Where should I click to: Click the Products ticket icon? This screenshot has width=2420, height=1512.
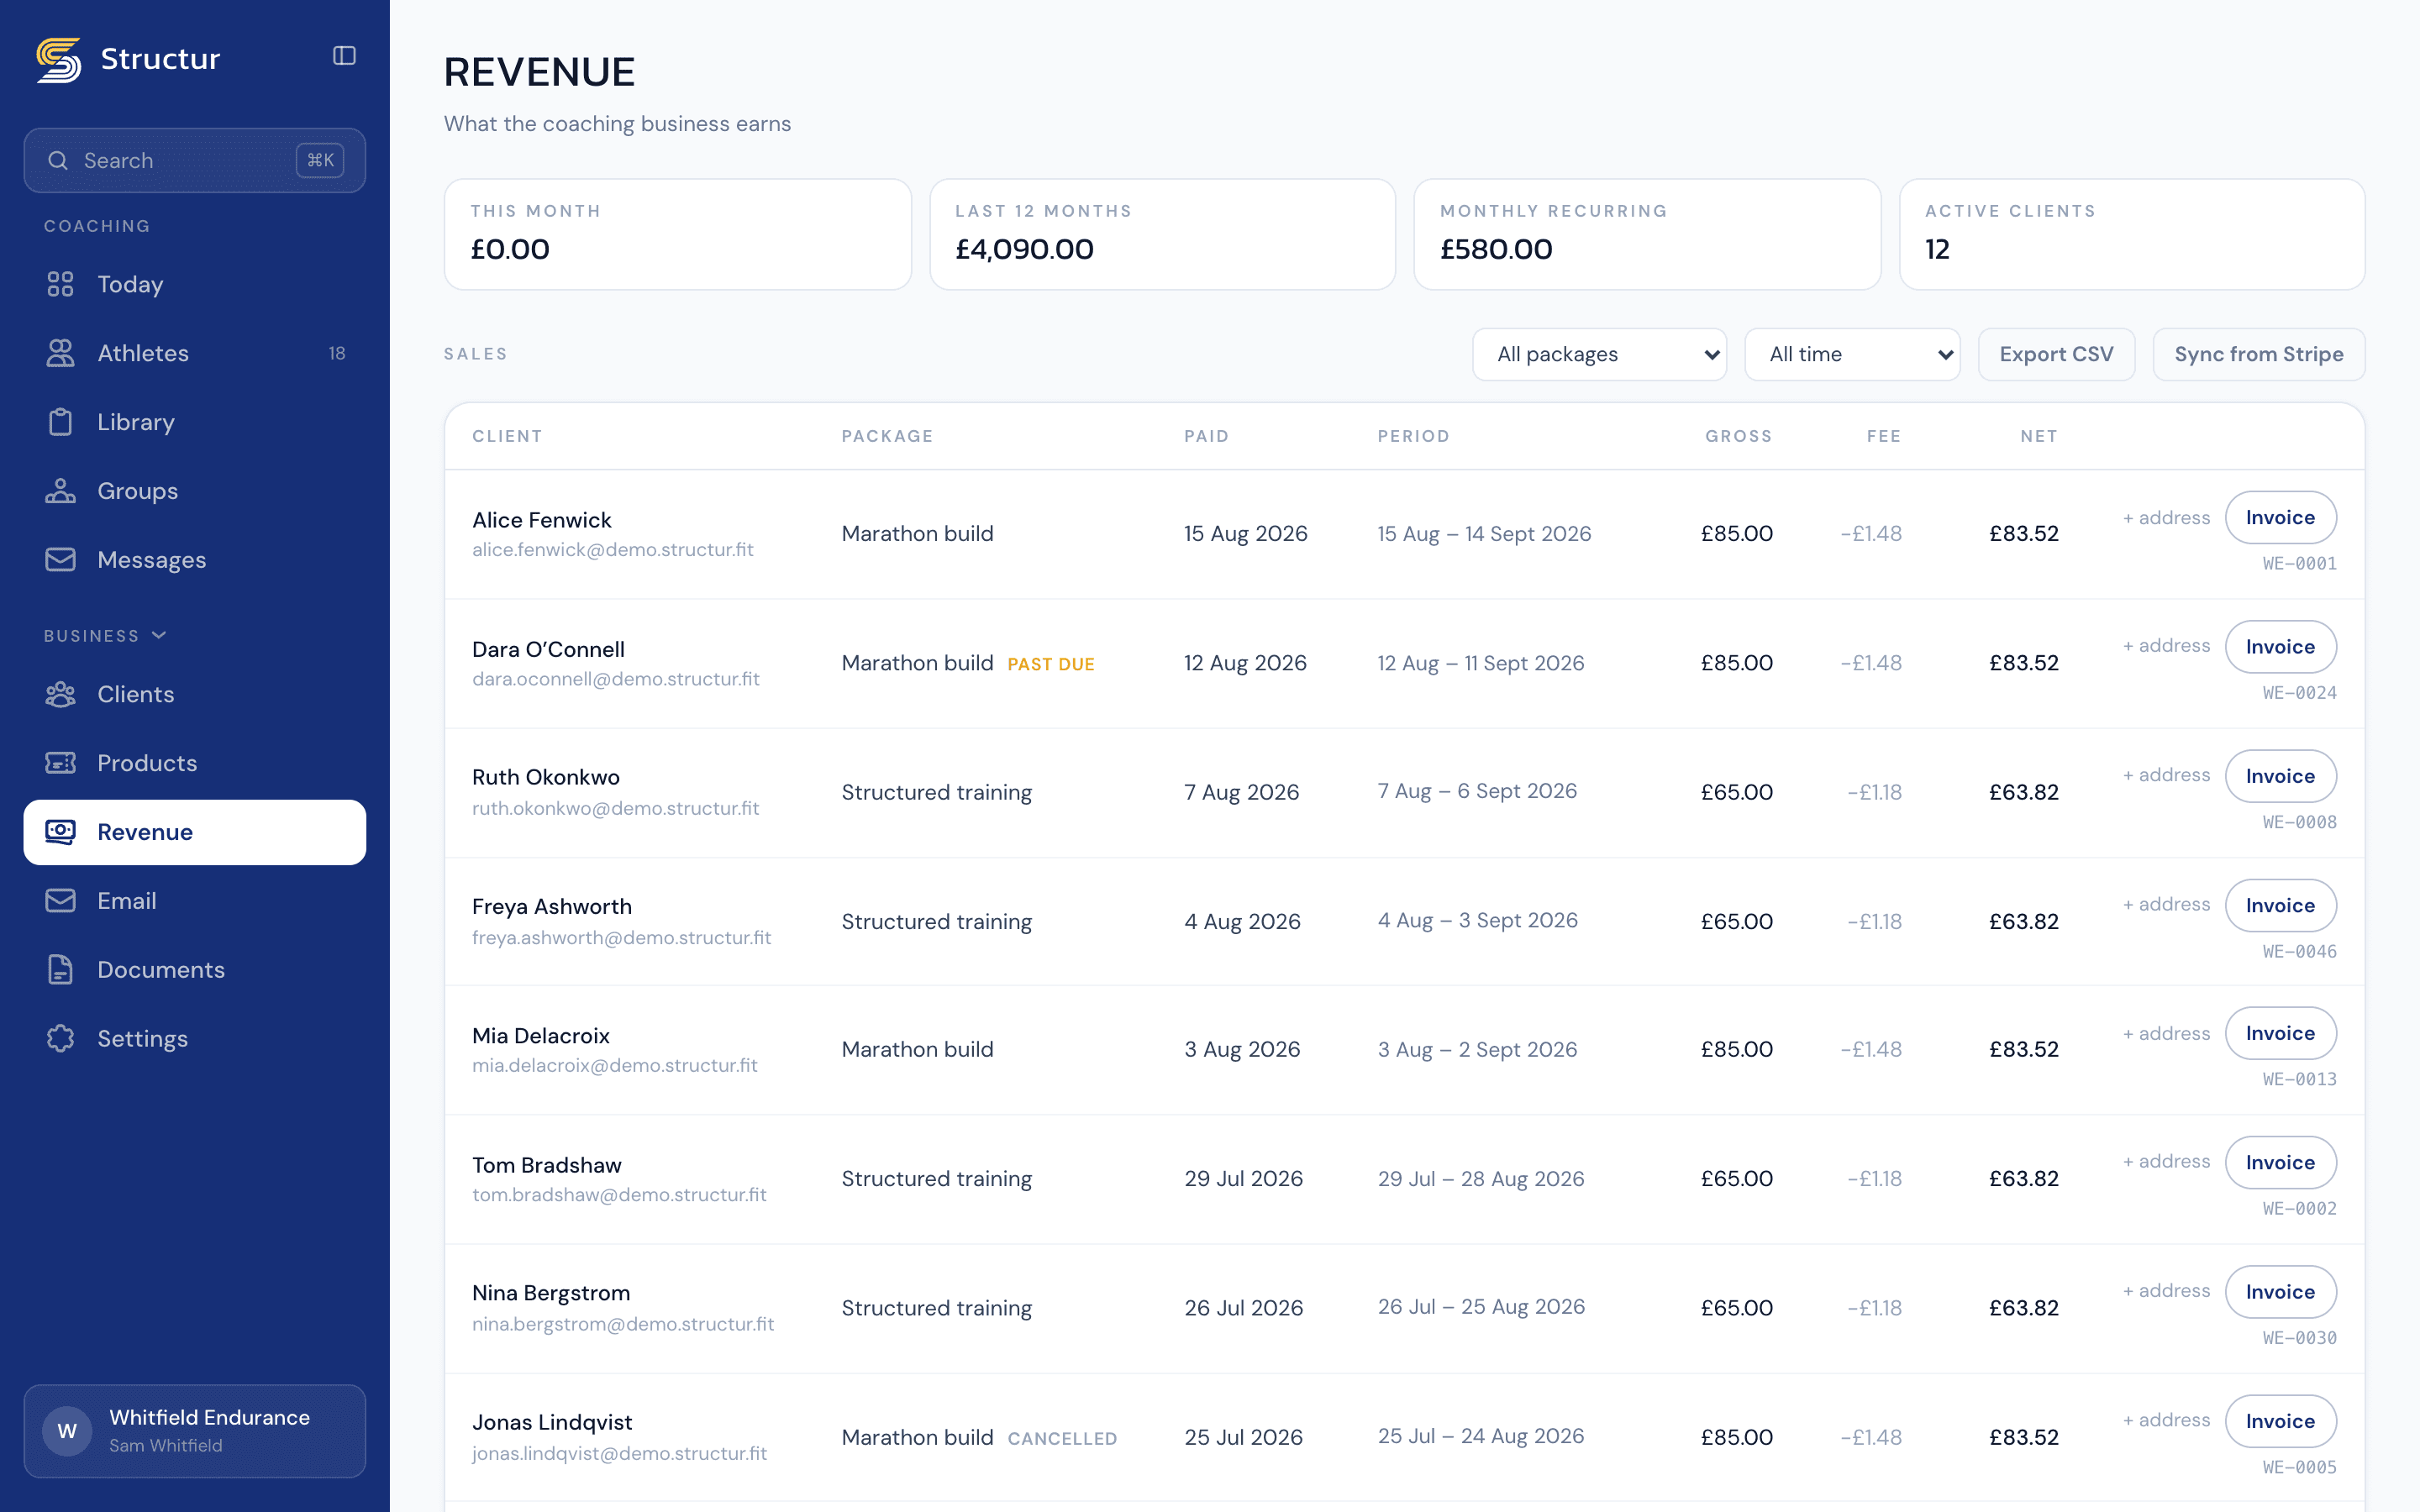point(60,763)
